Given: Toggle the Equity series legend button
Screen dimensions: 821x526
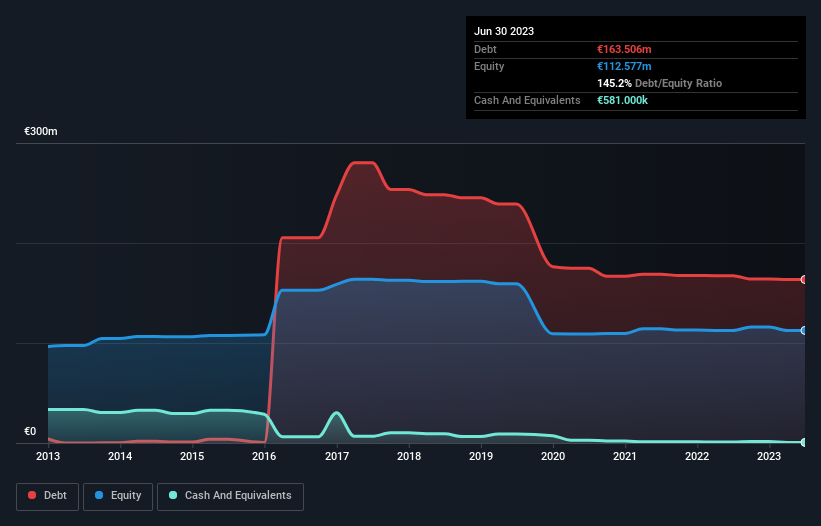Looking at the screenshot, I should [118, 496].
